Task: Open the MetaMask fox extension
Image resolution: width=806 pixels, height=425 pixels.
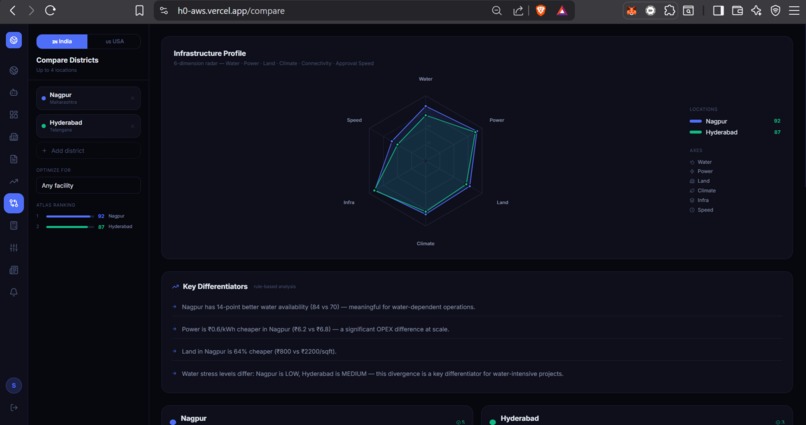Action: click(x=631, y=10)
